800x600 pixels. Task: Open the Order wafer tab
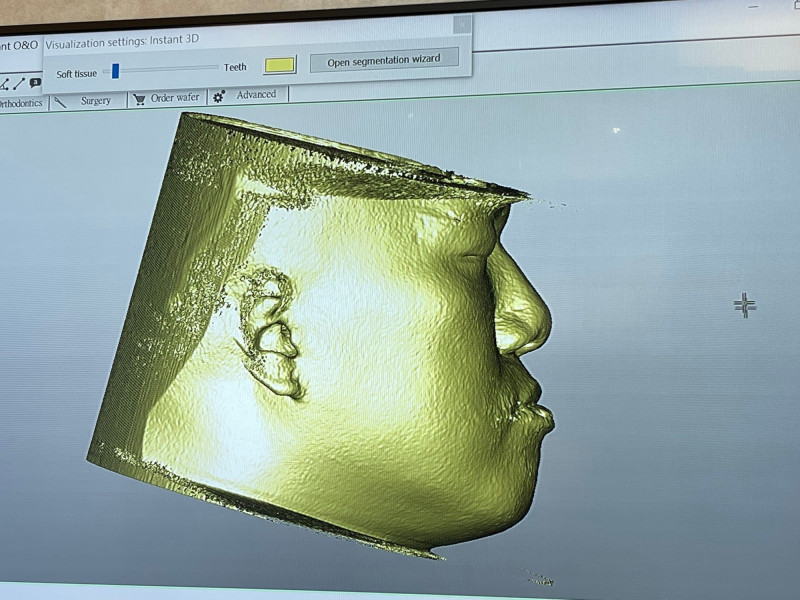167,97
